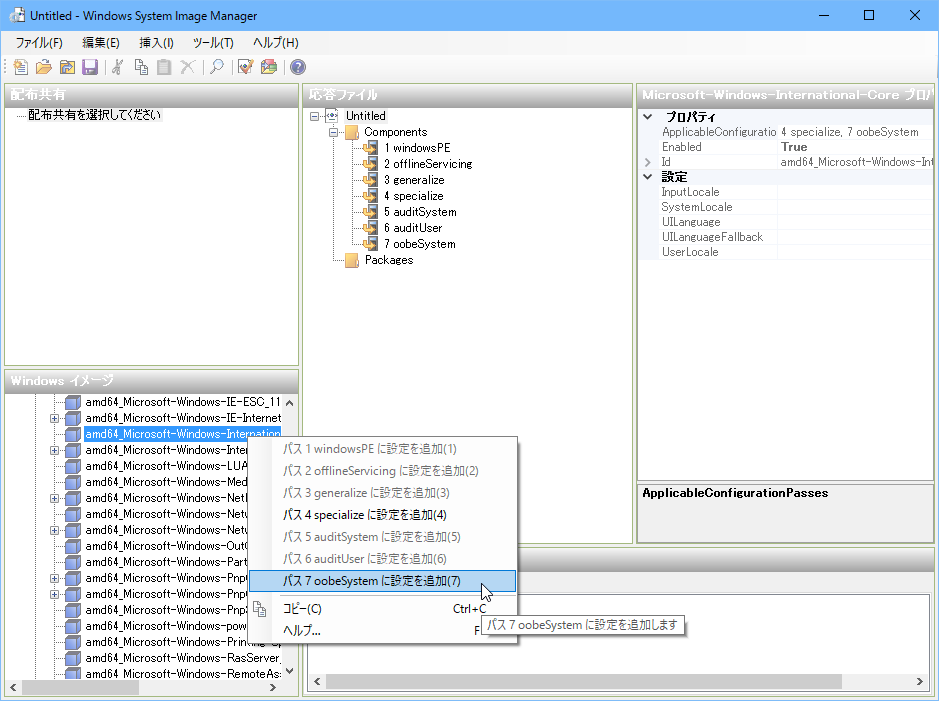Select the 4 specialize pass in answer file
939x701 pixels.
point(413,196)
